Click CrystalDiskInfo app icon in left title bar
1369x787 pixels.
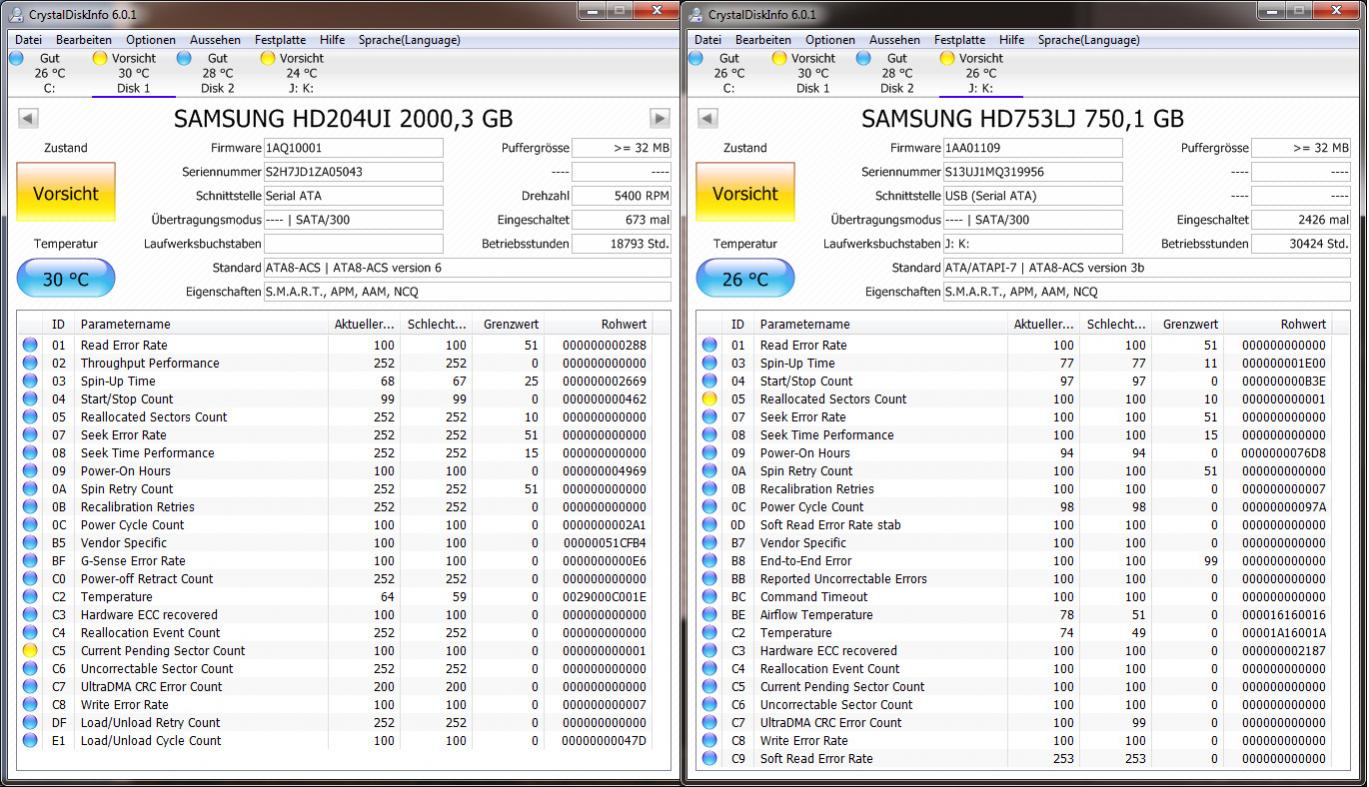16,14
